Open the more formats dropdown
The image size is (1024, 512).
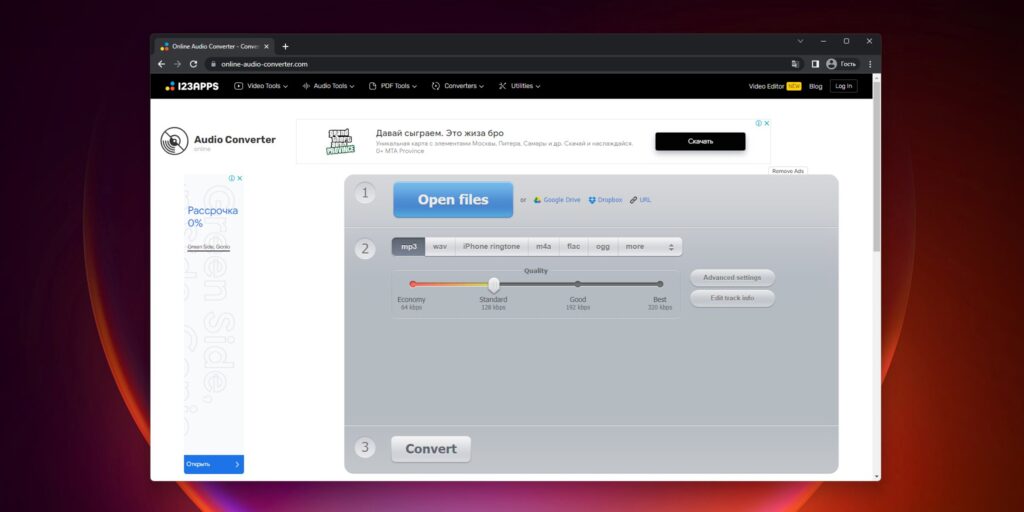pyautogui.click(x=650, y=247)
